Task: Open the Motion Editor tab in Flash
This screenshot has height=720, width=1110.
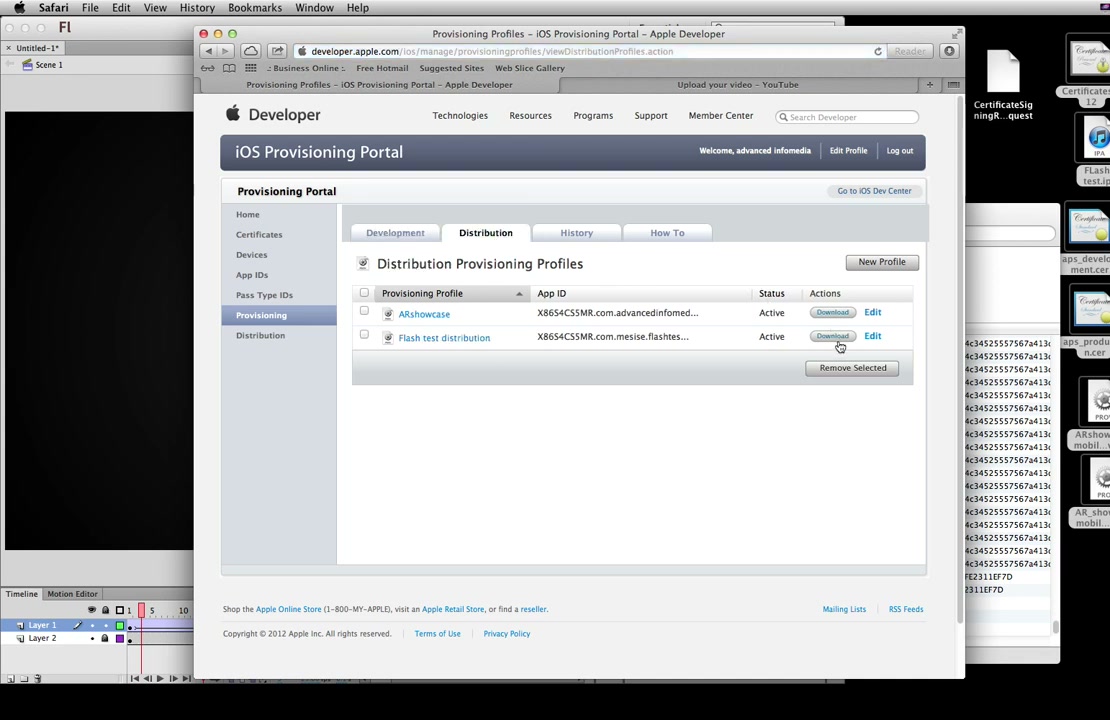Action: 72,594
